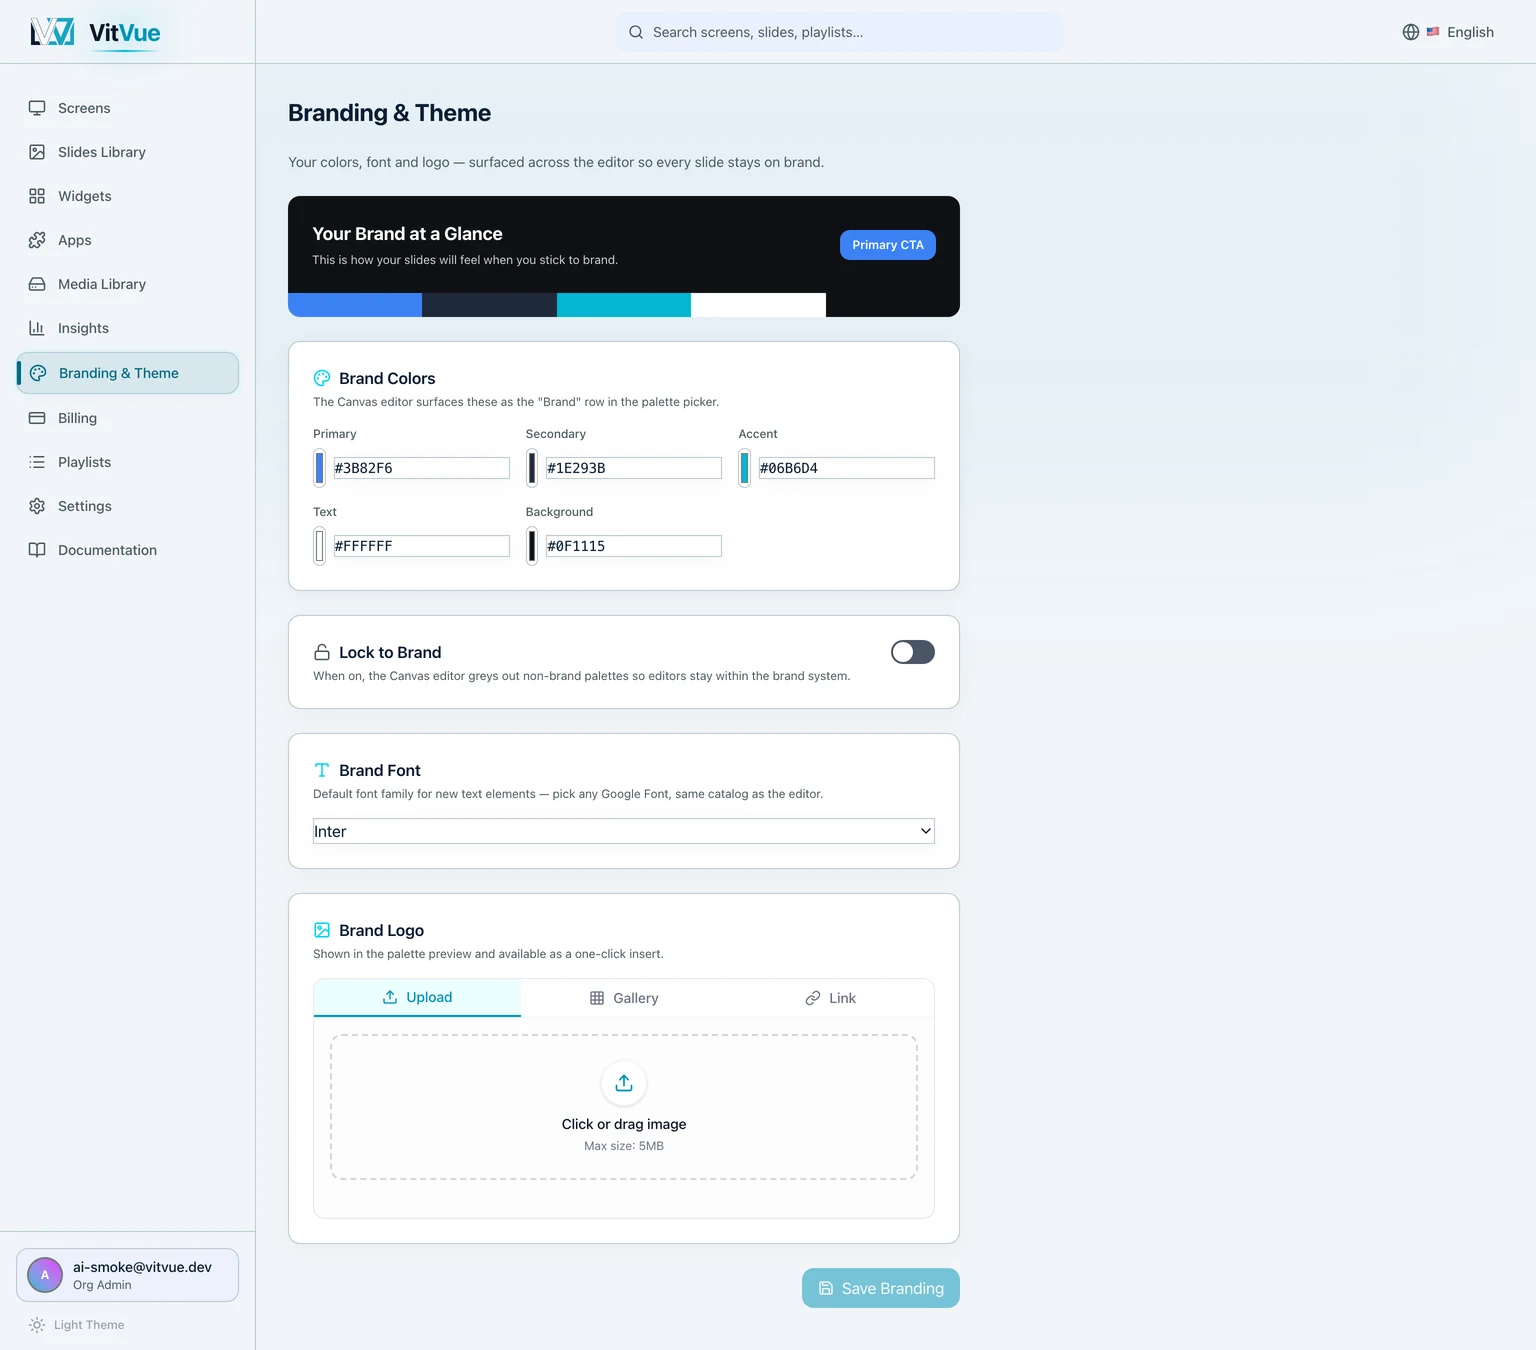Click the blue stripe in brand preview

[355, 305]
